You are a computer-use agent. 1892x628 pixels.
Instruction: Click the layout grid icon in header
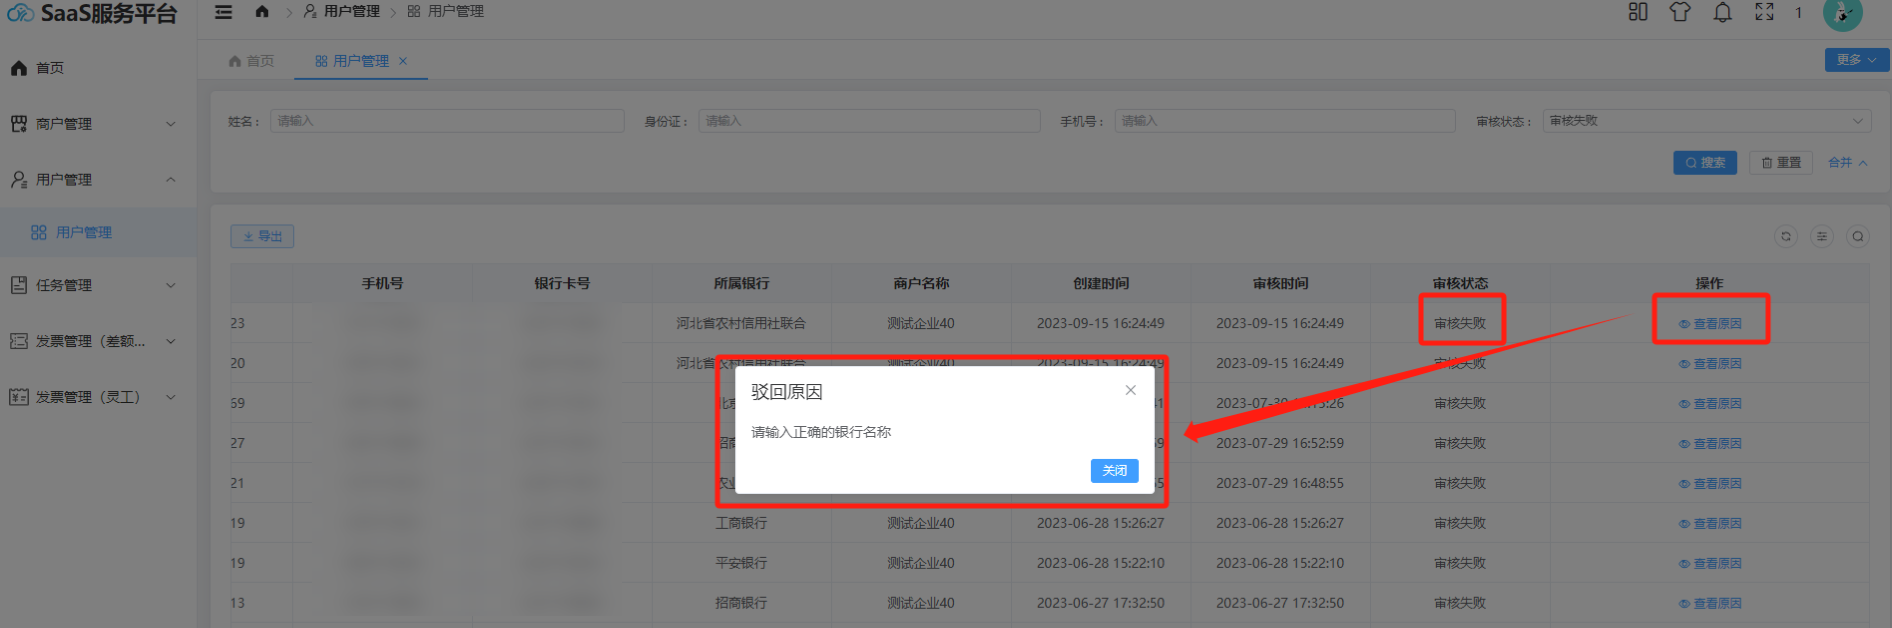(1638, 12)
